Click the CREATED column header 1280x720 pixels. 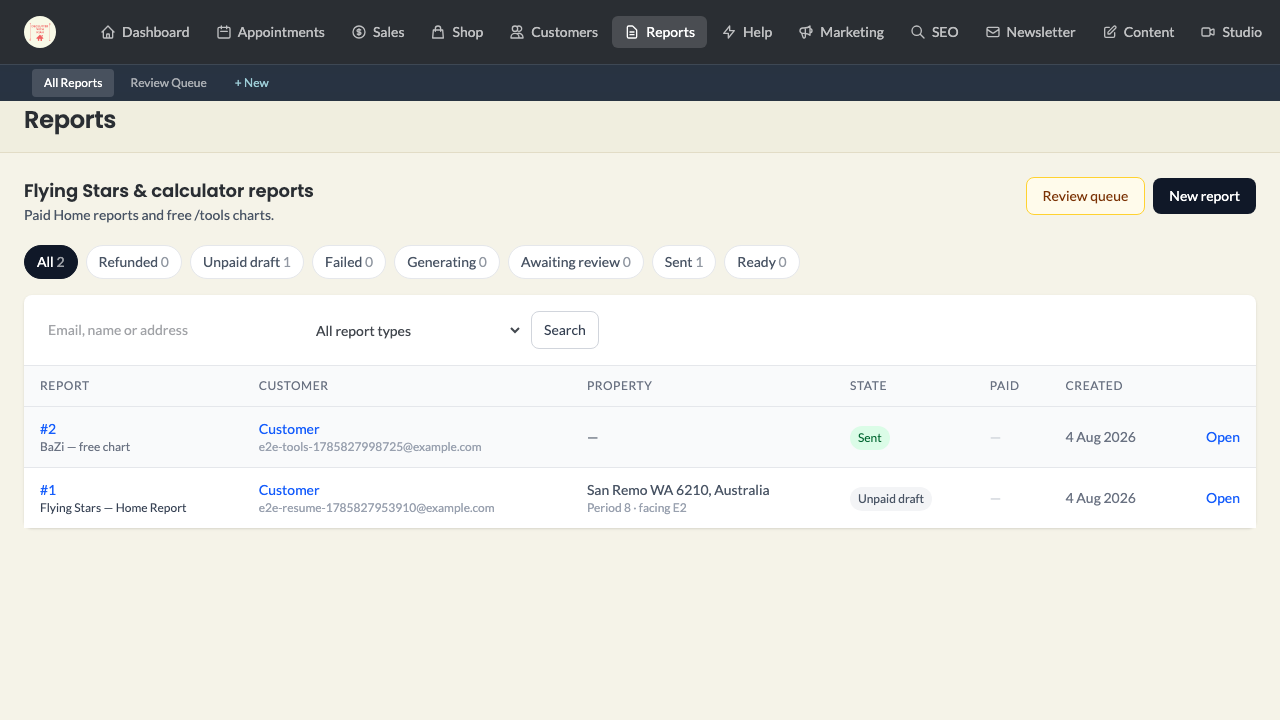click(x=1094, y=386)
